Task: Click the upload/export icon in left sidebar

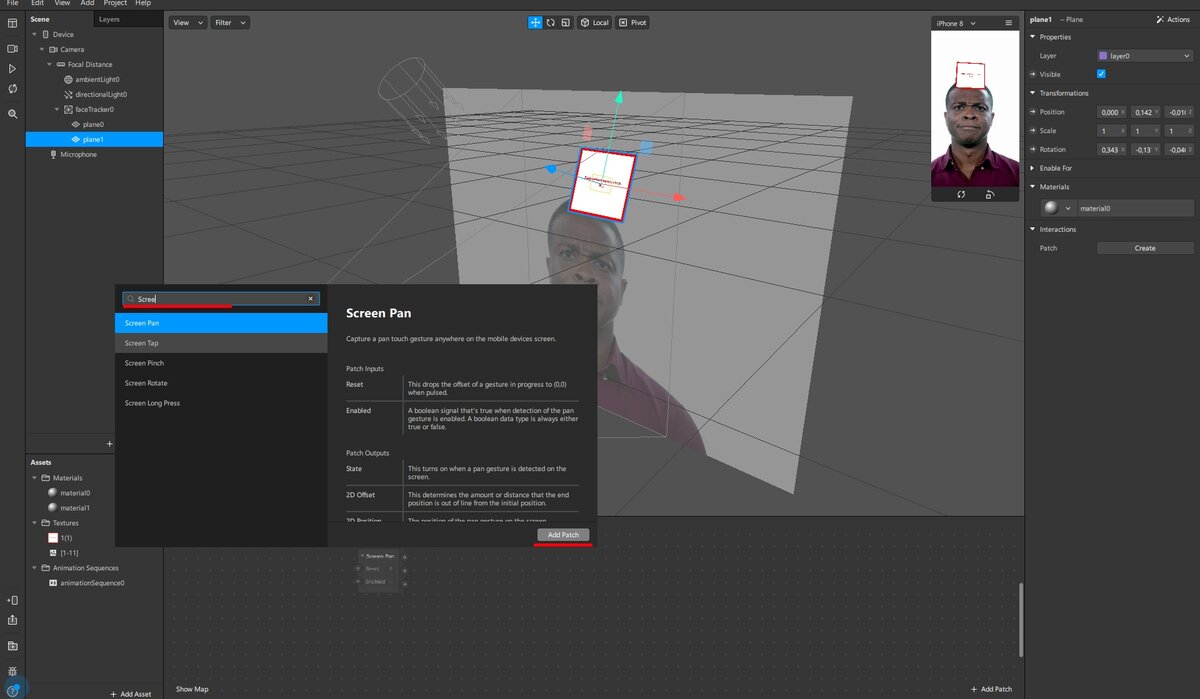Action: (12, 620)
